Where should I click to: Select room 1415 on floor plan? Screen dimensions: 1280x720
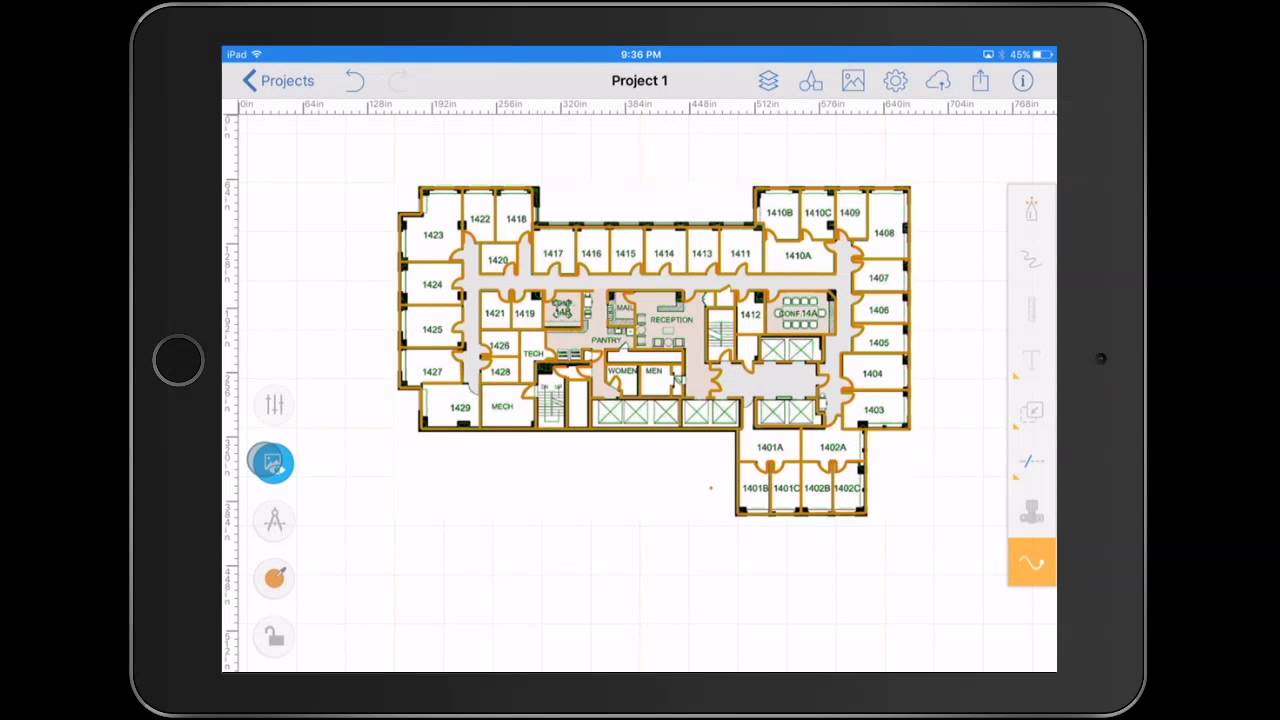[x=625, y=254]
